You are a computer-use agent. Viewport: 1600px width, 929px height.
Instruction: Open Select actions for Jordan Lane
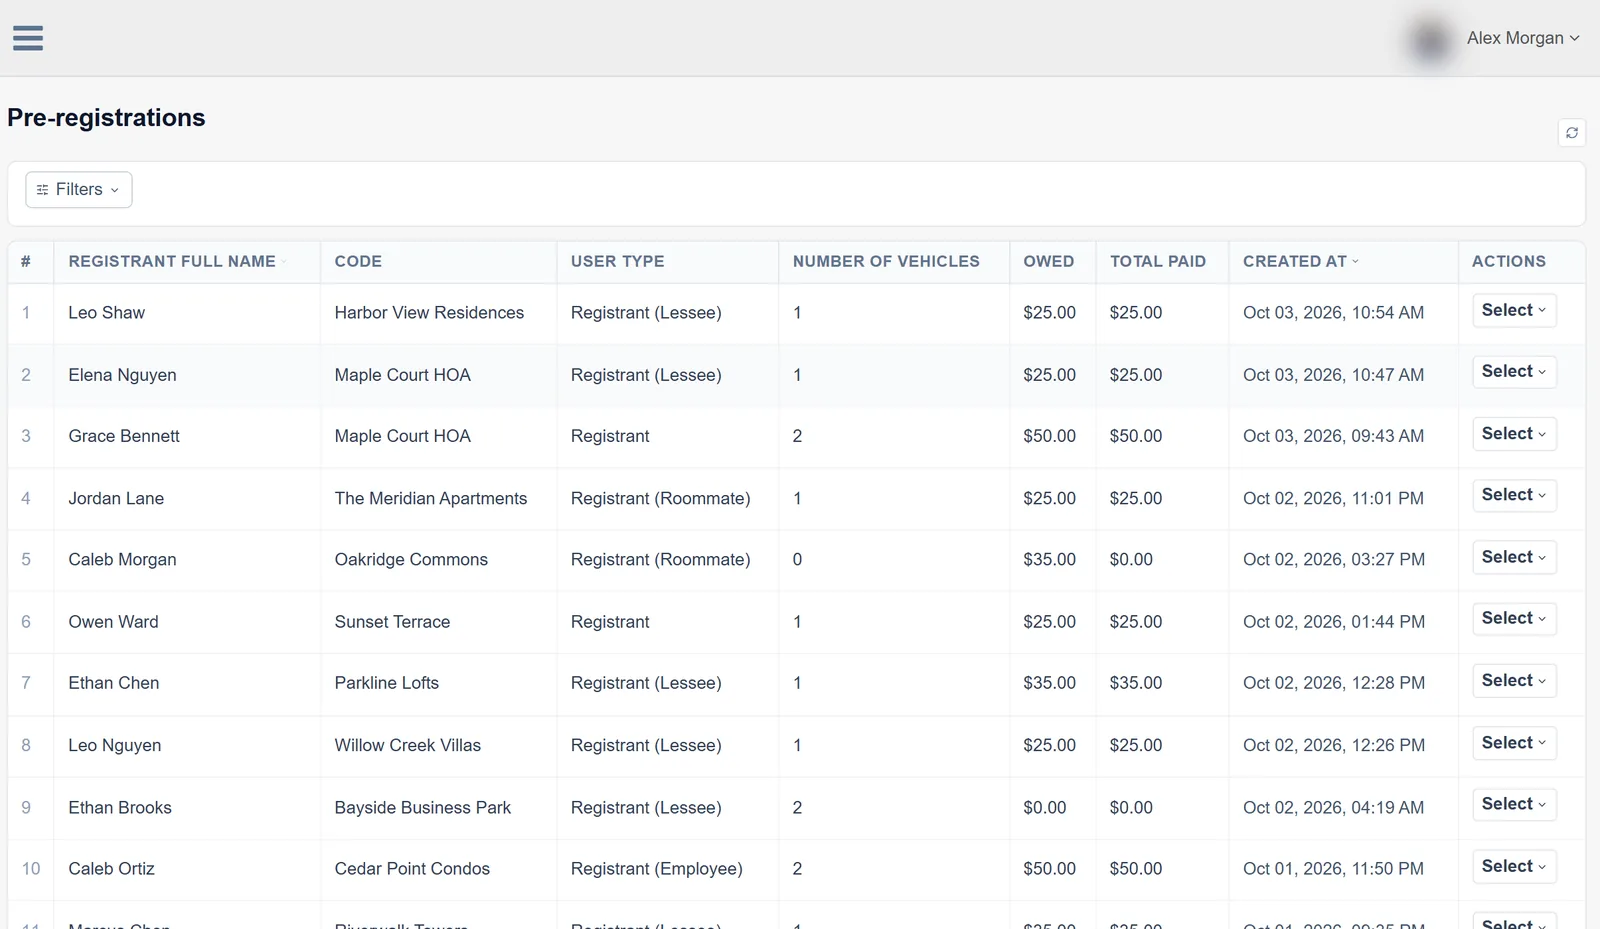[x=1514, y=495]
